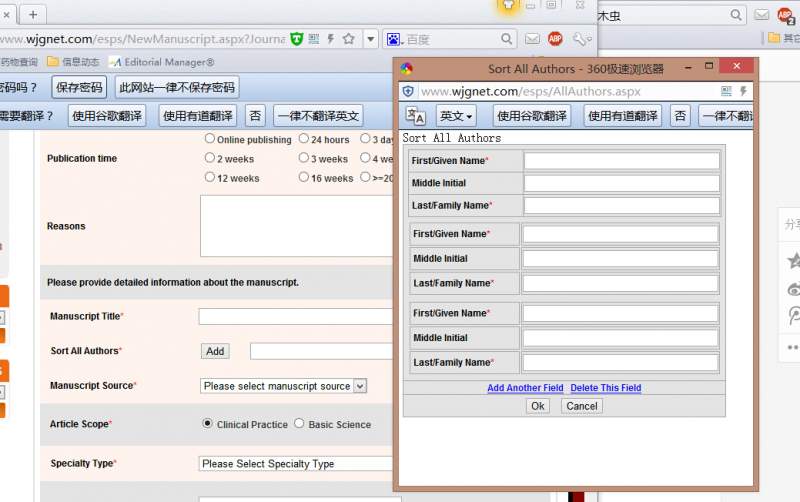Click 使用有道翻译 in Sort All Authors popup
Image resolution: width=800 pixels, height=502 pixels.
(x=622, y=116)
